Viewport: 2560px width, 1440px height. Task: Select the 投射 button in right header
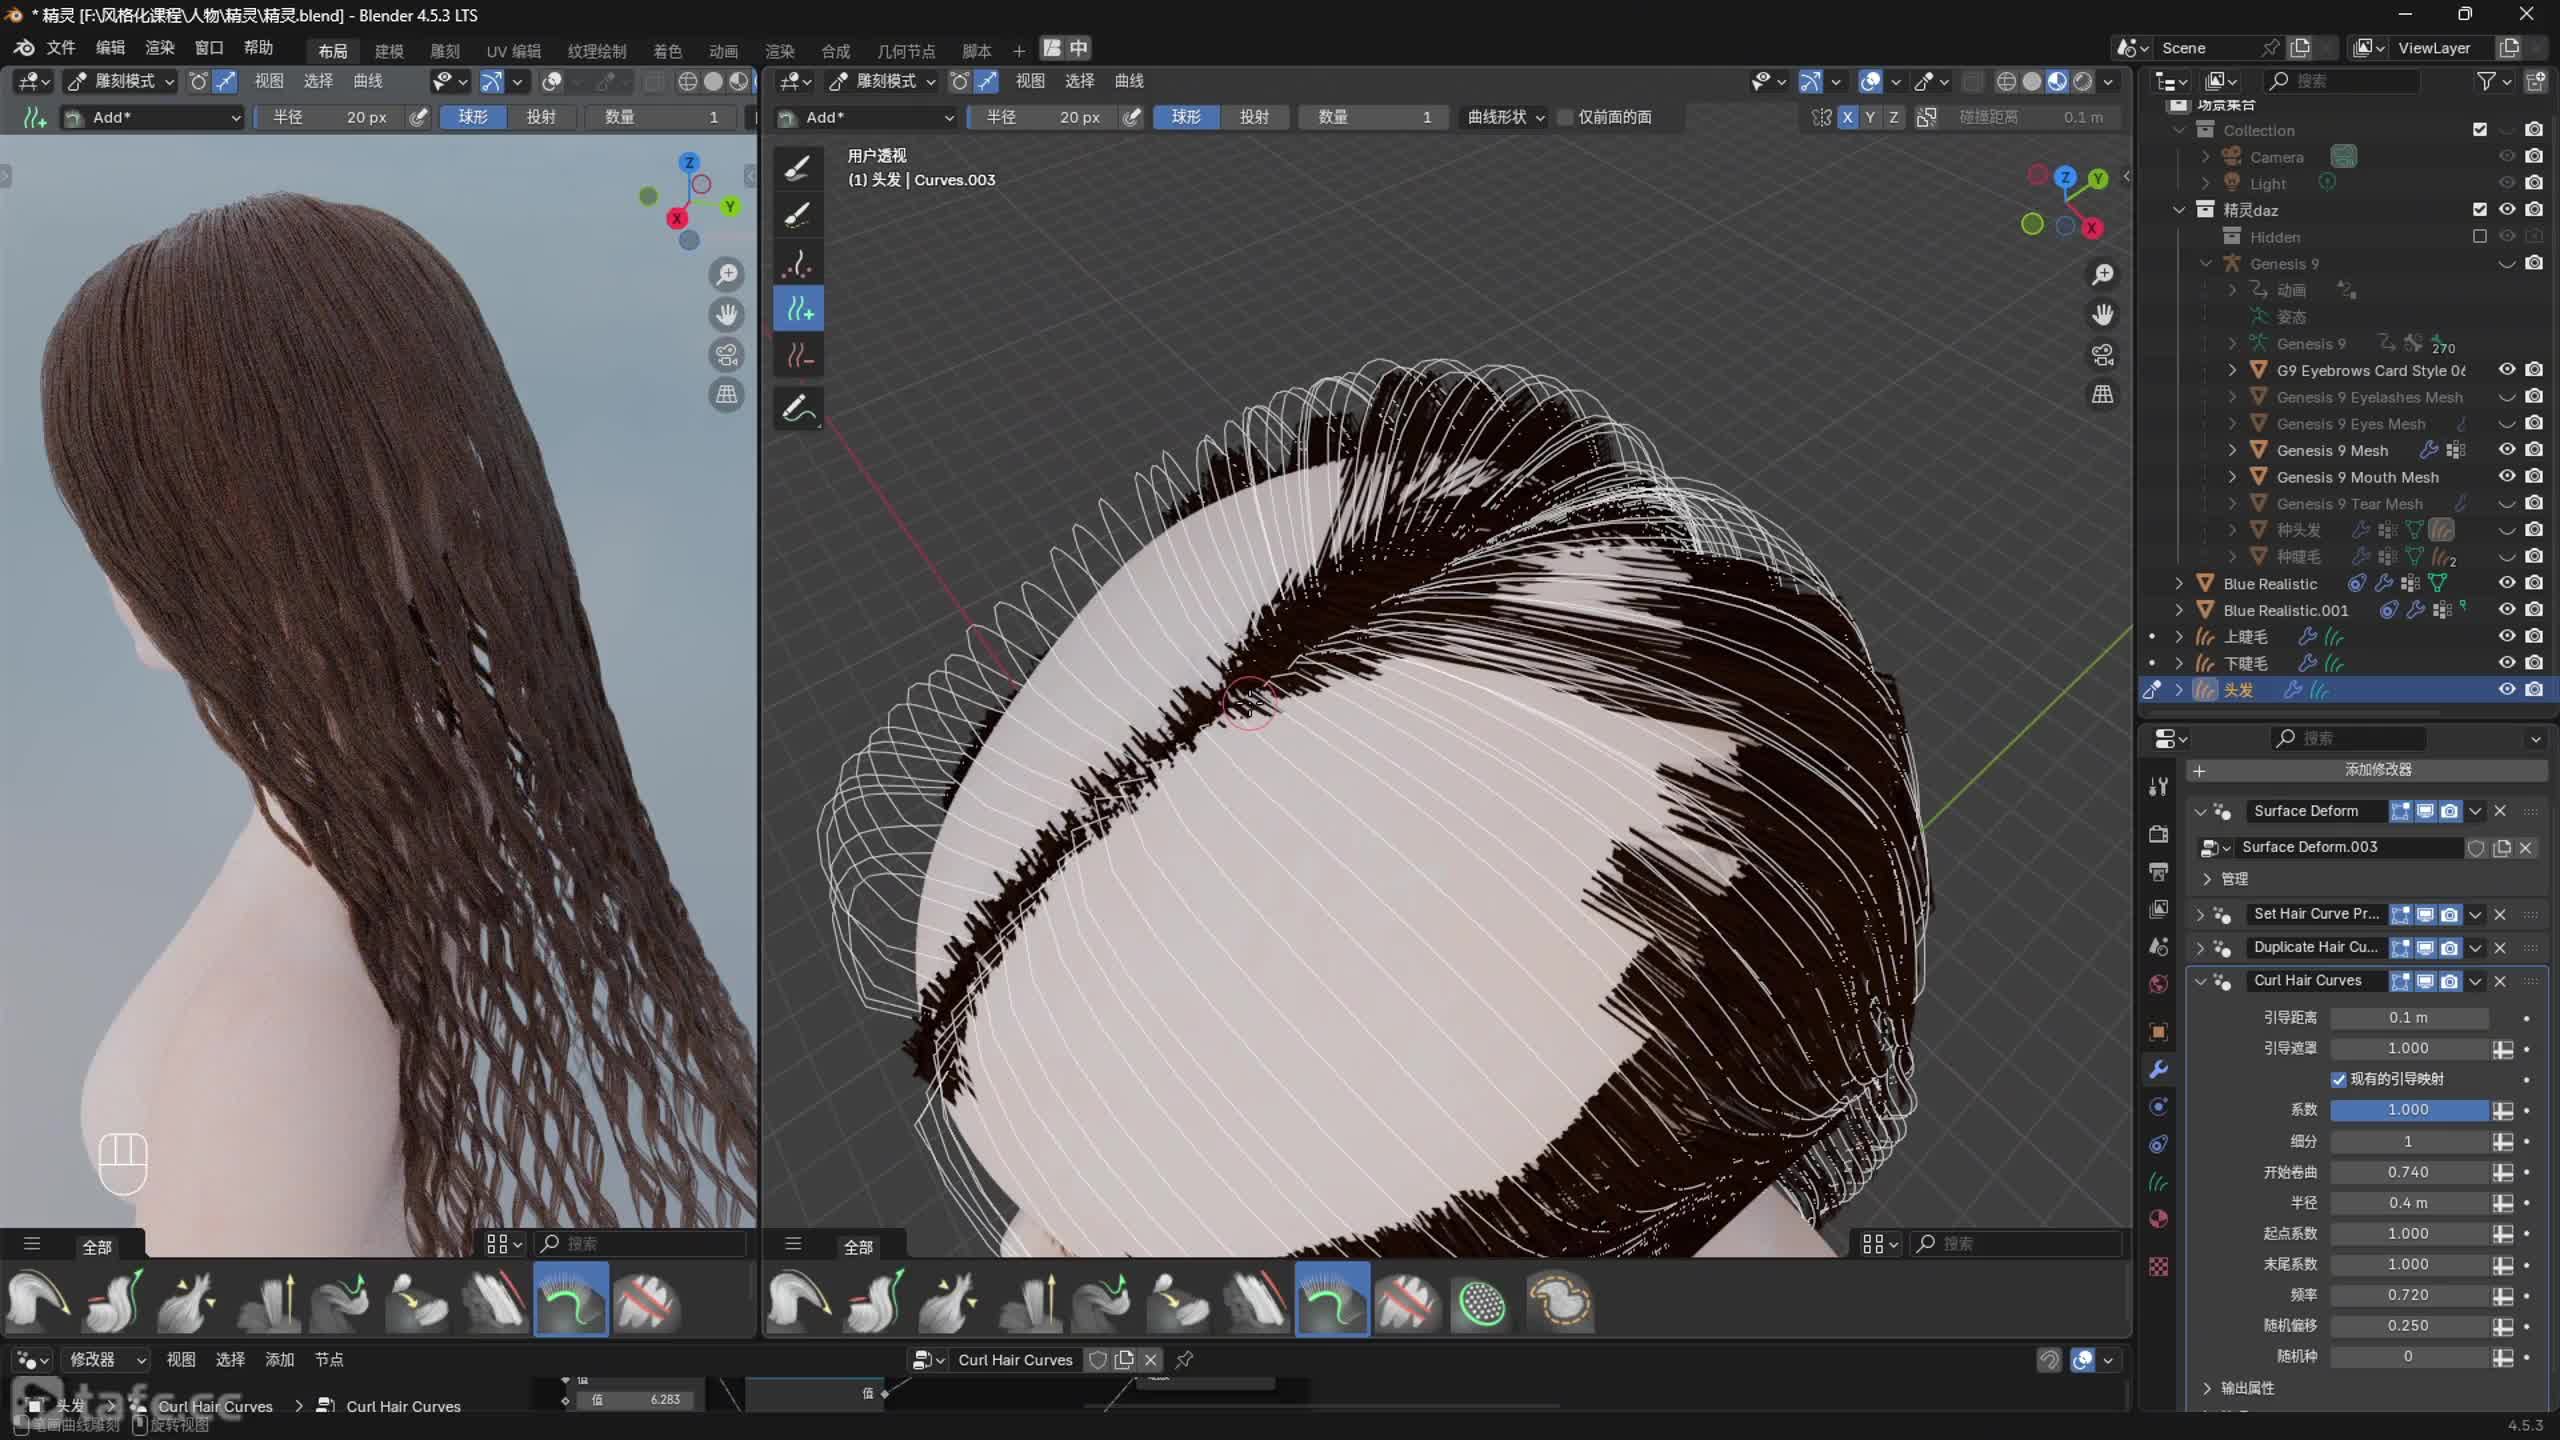pyautogui.click(x=1254, y=117)
